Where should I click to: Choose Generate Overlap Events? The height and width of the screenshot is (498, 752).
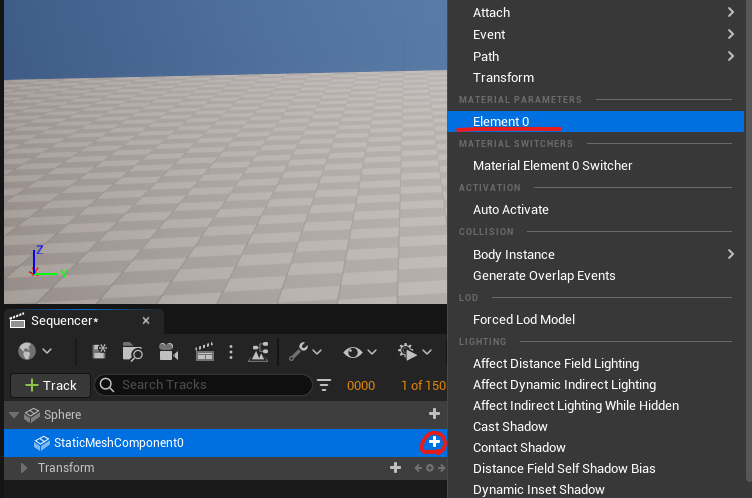pyautogui.click(x=595, y=276)
